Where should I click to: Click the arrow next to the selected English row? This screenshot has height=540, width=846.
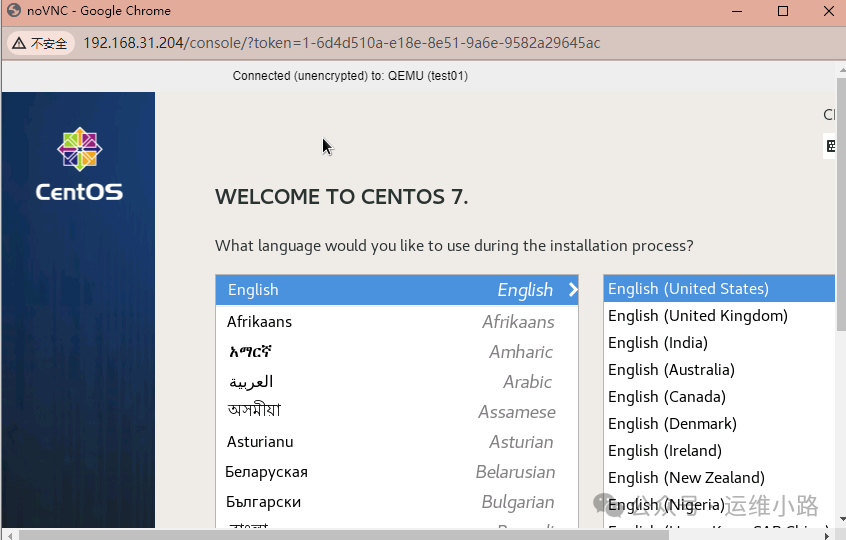point(572,290)
